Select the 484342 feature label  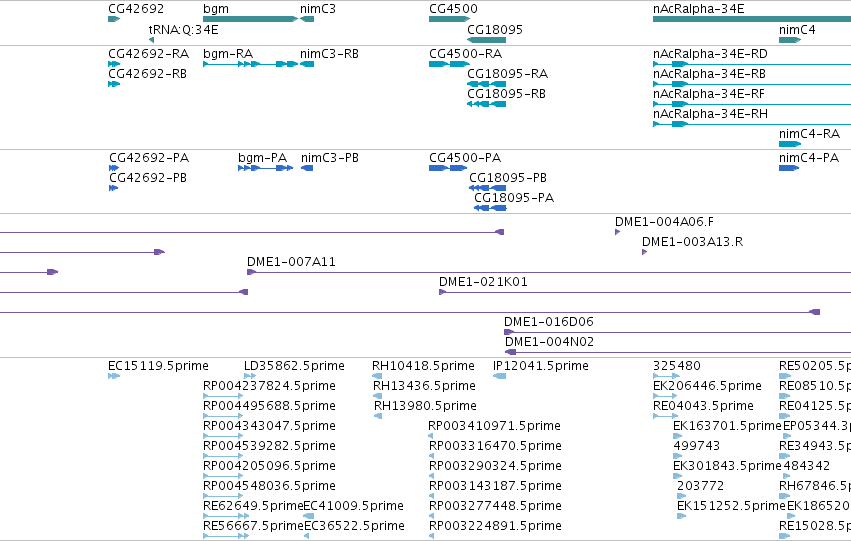[806, 466]
